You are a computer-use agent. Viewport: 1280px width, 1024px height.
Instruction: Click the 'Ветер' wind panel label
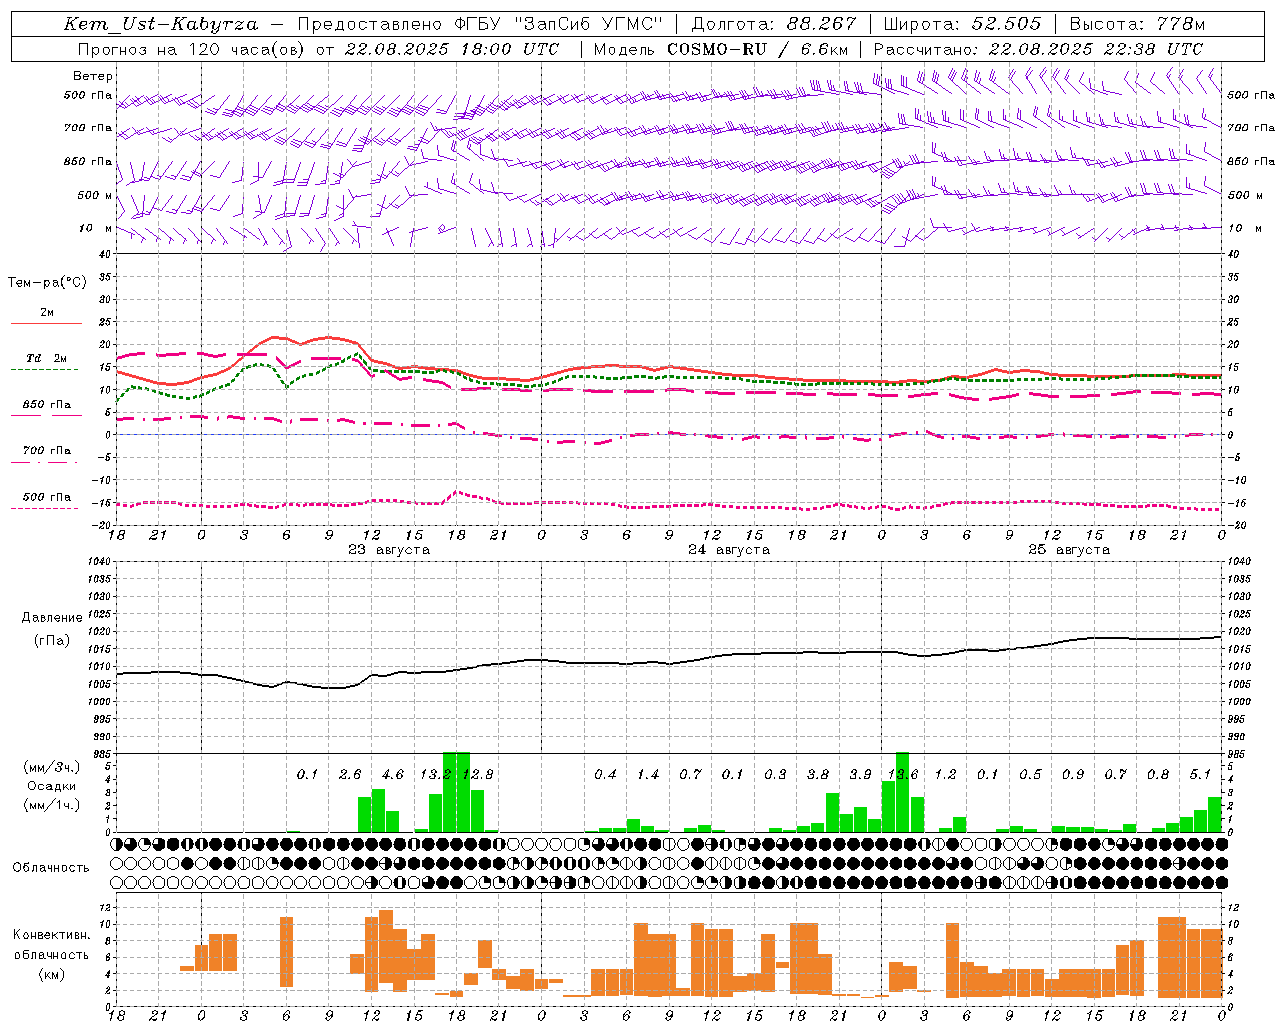(x=92, y=76)
